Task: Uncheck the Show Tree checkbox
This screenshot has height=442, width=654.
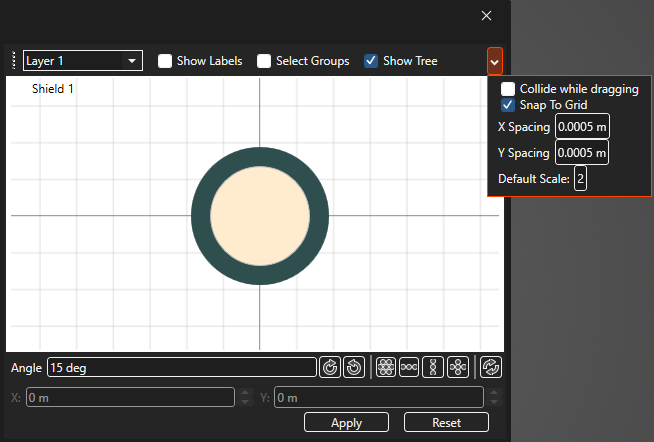Action: (x=371, y=61)
